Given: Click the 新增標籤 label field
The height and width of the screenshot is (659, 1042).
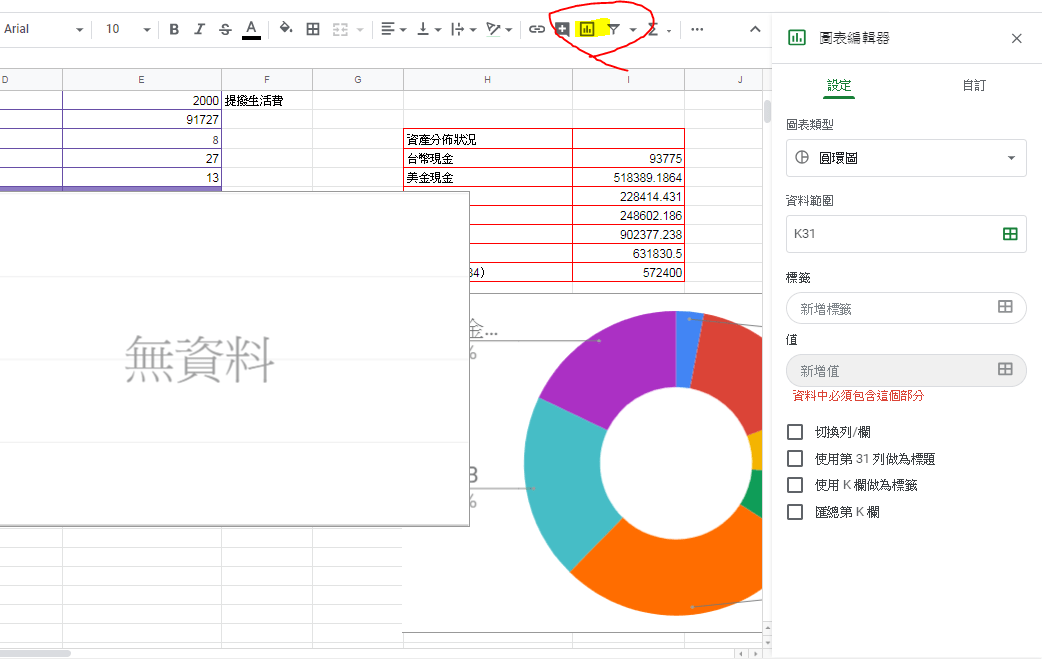Looking at the screenshot, I should 906,308.
